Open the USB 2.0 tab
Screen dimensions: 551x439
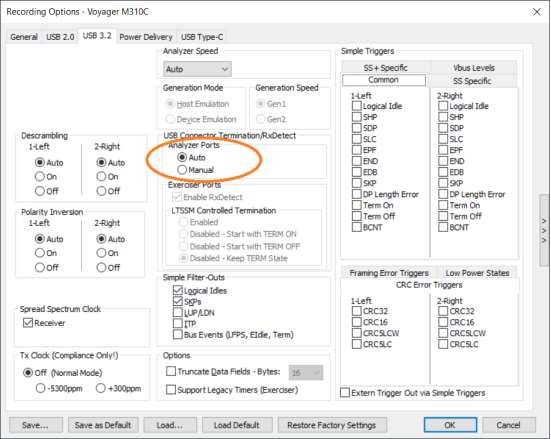pyautogui.click(x=60, y=37)
